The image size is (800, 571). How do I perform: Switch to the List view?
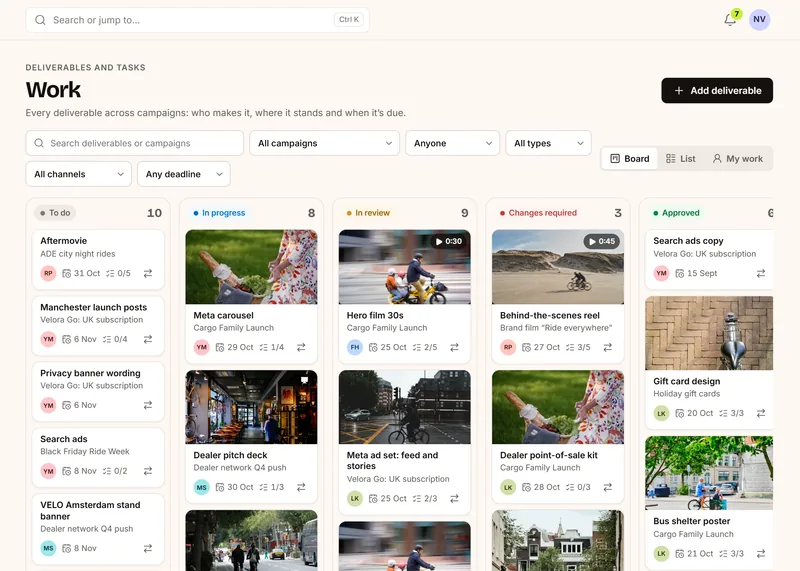tap(681, 159)
